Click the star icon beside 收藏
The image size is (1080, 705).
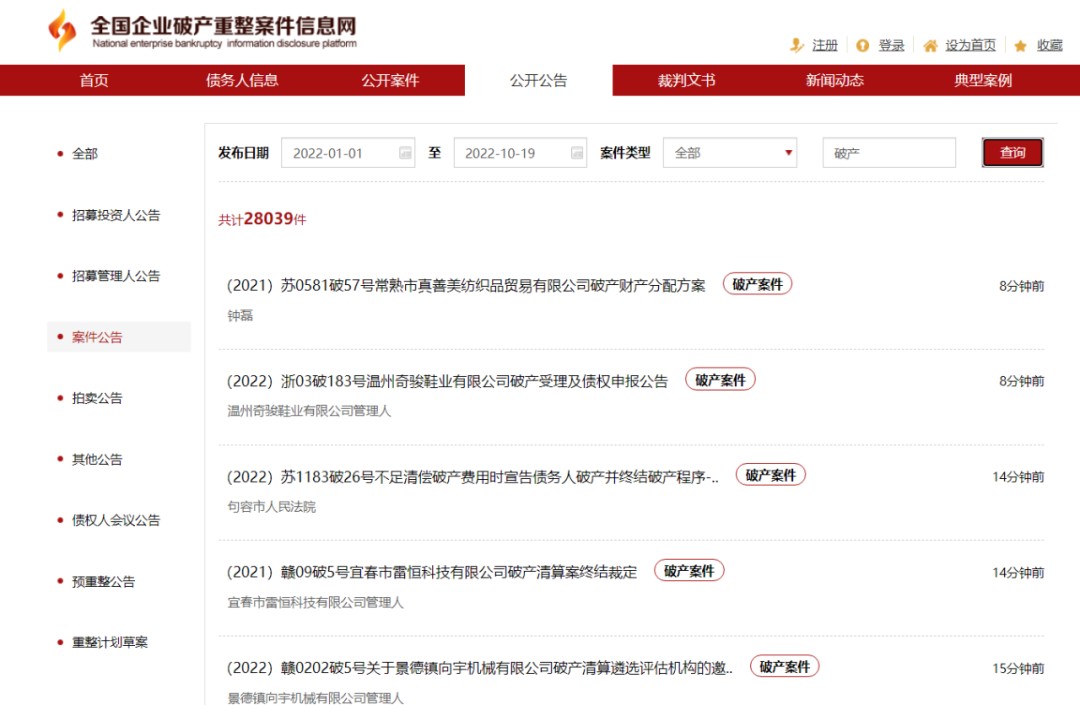(1021, 45)
